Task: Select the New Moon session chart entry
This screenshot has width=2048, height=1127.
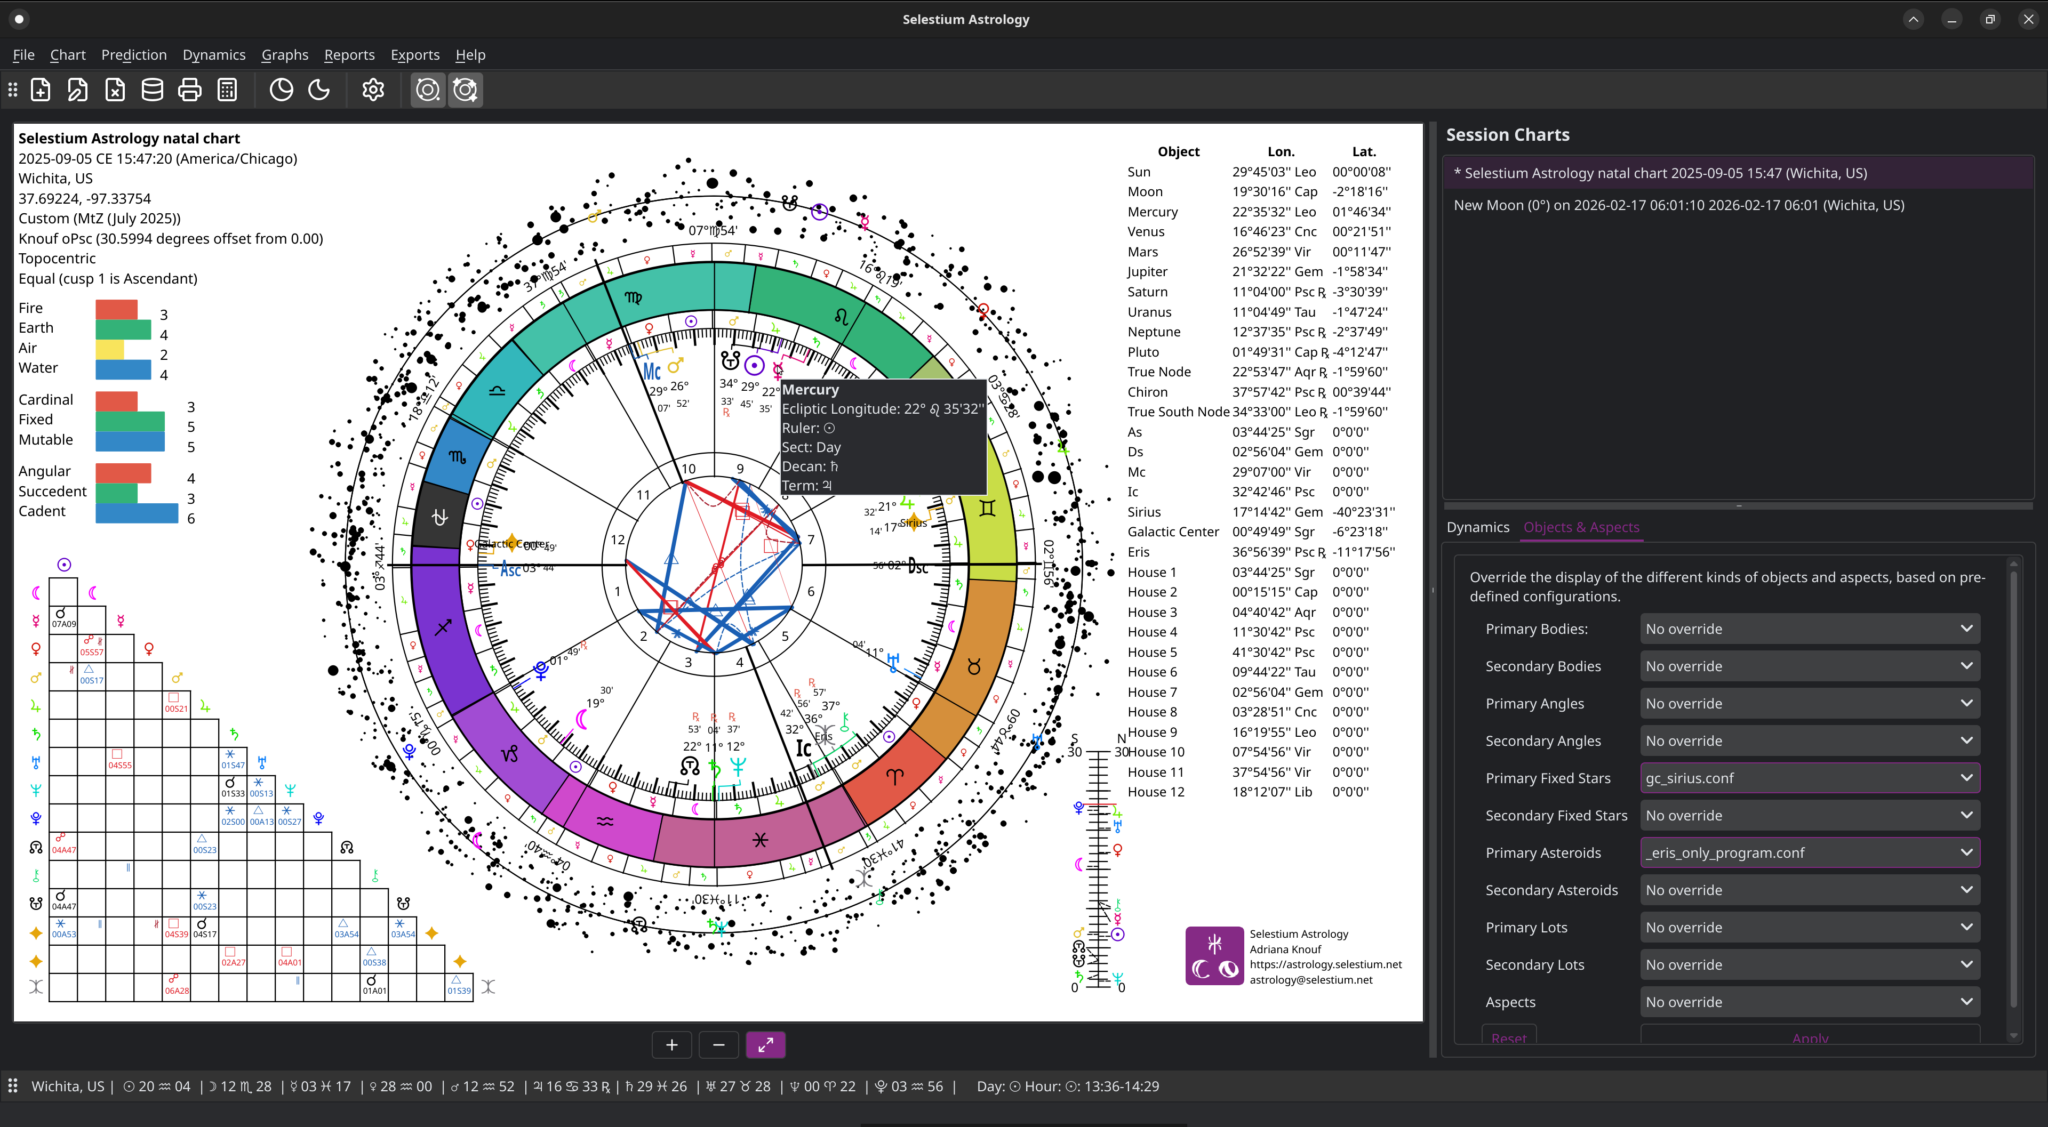Action: [x=1680, y=205]
